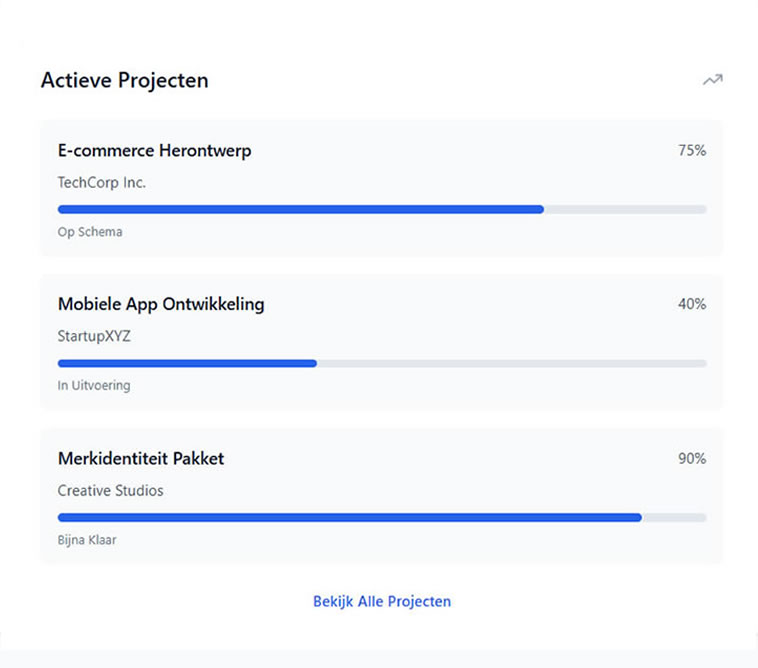Open the Merkidentiteit Pakket project
The image size is (758, 668).
pos(141,459)
